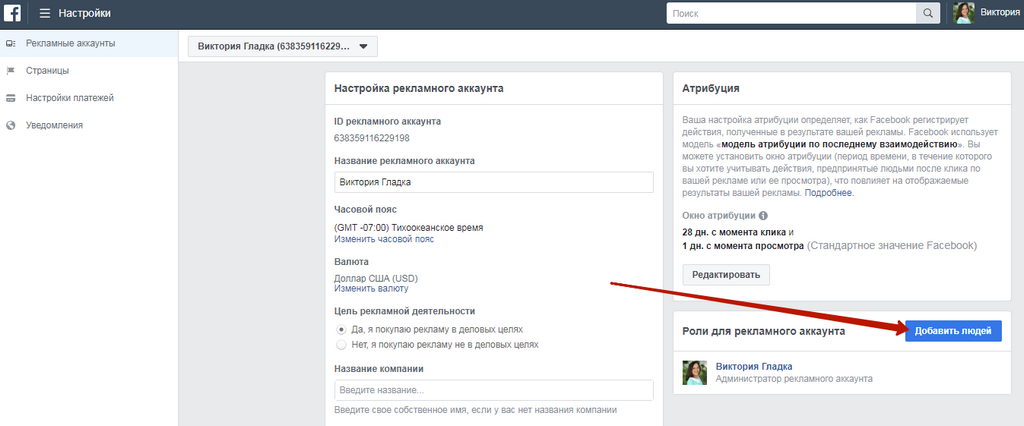This screenshot has height=426, width=1024.
Task: Click Администратор рекламного аккаунта role text
Action: click(x=793, y=379)
